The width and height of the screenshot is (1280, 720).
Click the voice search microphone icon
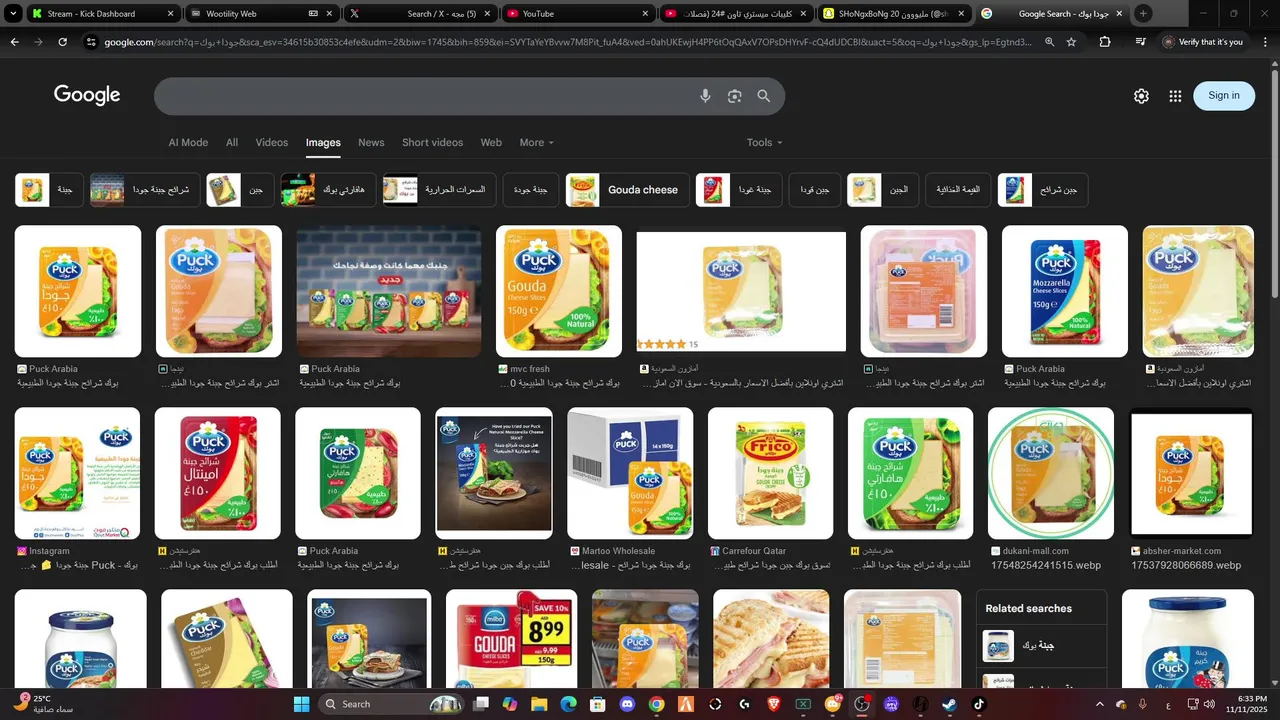(x=705, y=96)
